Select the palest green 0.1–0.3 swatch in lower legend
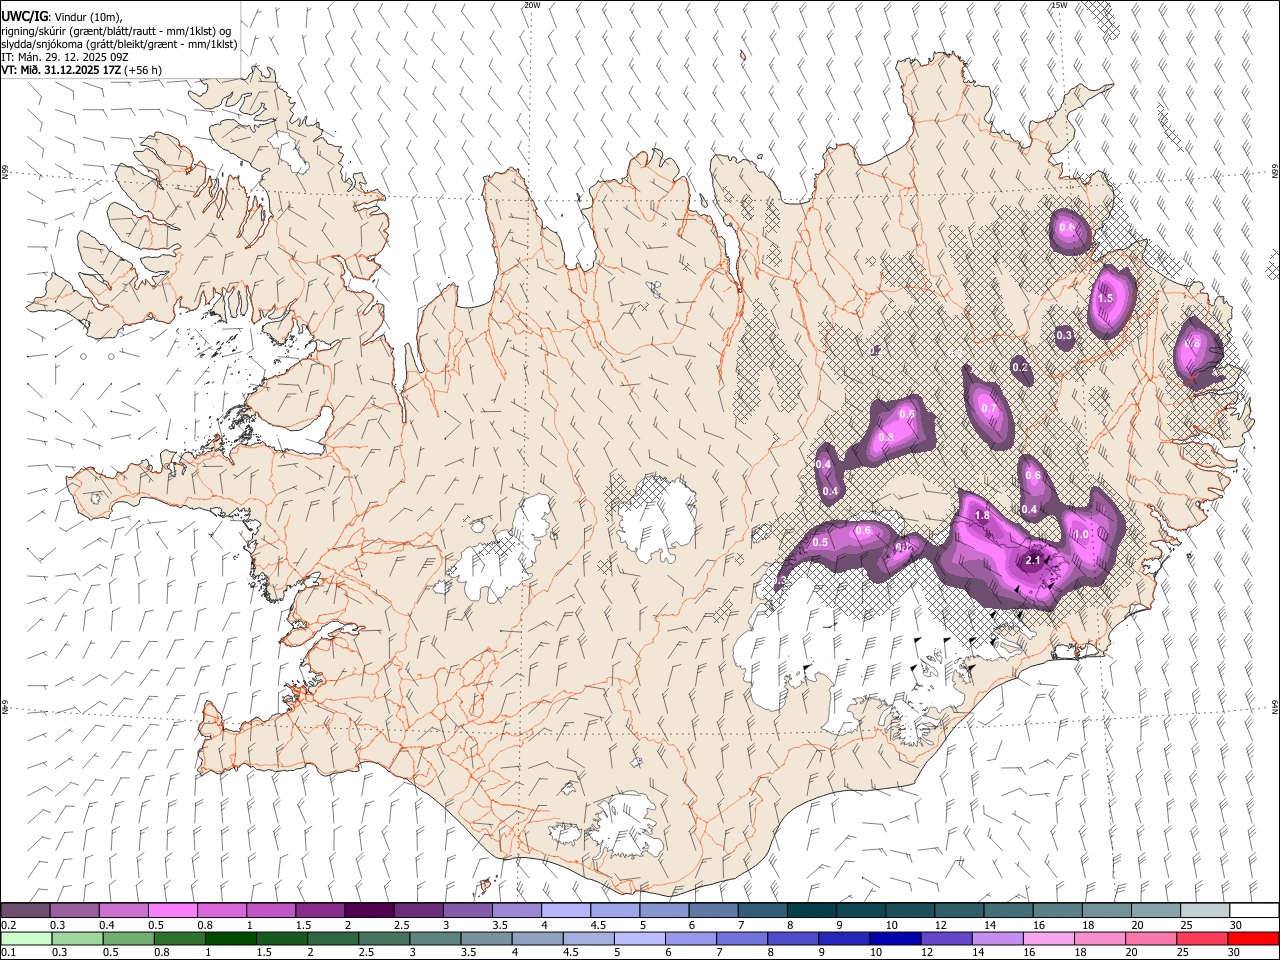The width and height of the screenshot is (1280, 960). 26,939
